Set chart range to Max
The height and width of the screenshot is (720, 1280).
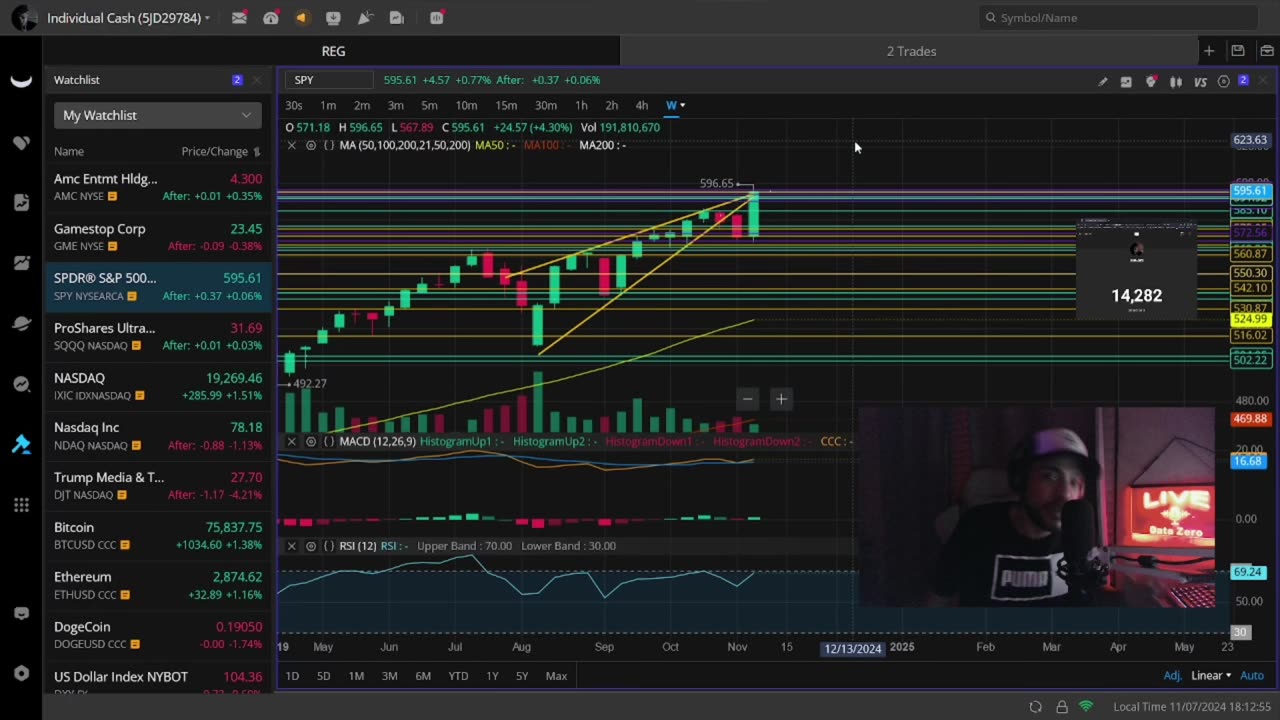556,676
